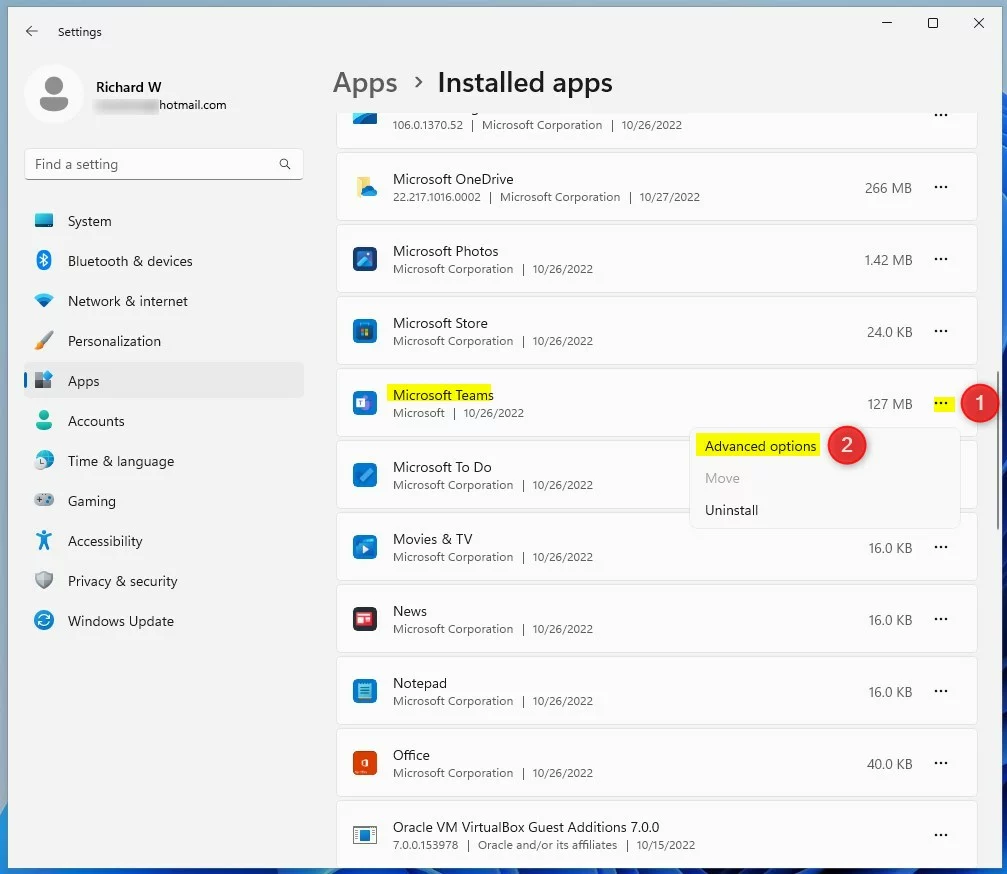Click the News app icon
Screen dimensions: 1007x874
365,620
